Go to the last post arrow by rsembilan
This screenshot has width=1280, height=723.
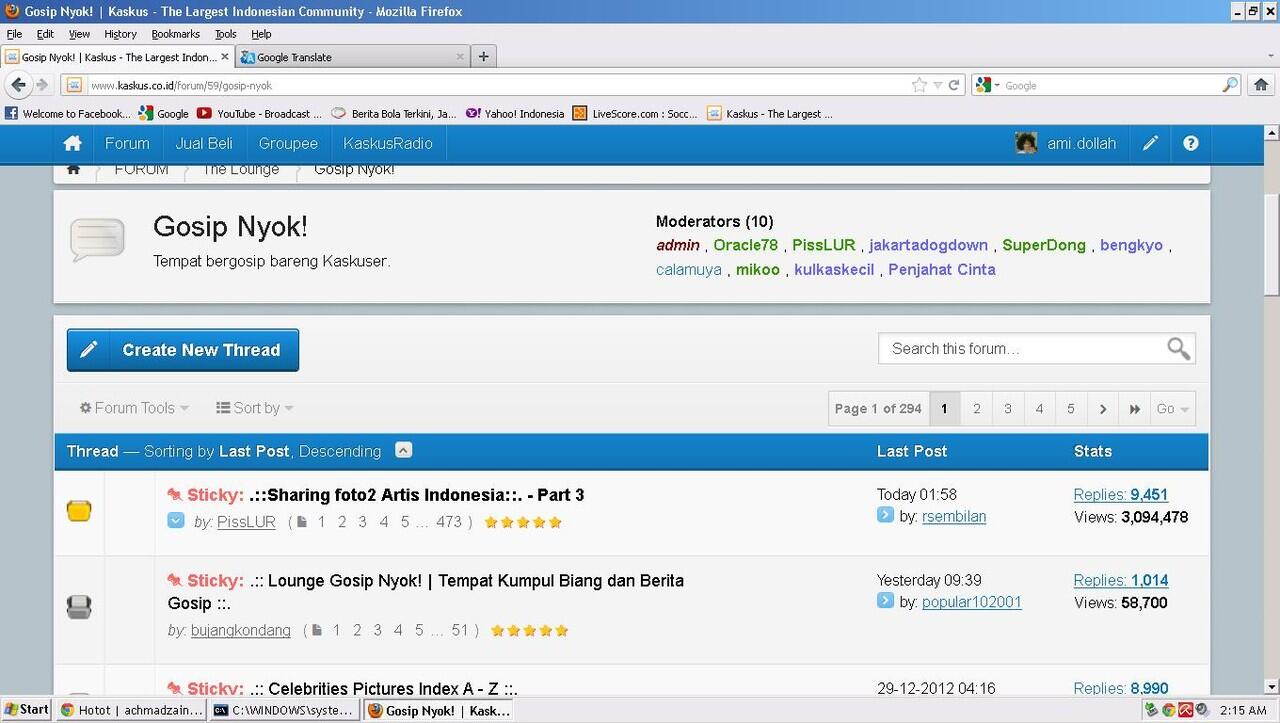click(x=885, y=516)
